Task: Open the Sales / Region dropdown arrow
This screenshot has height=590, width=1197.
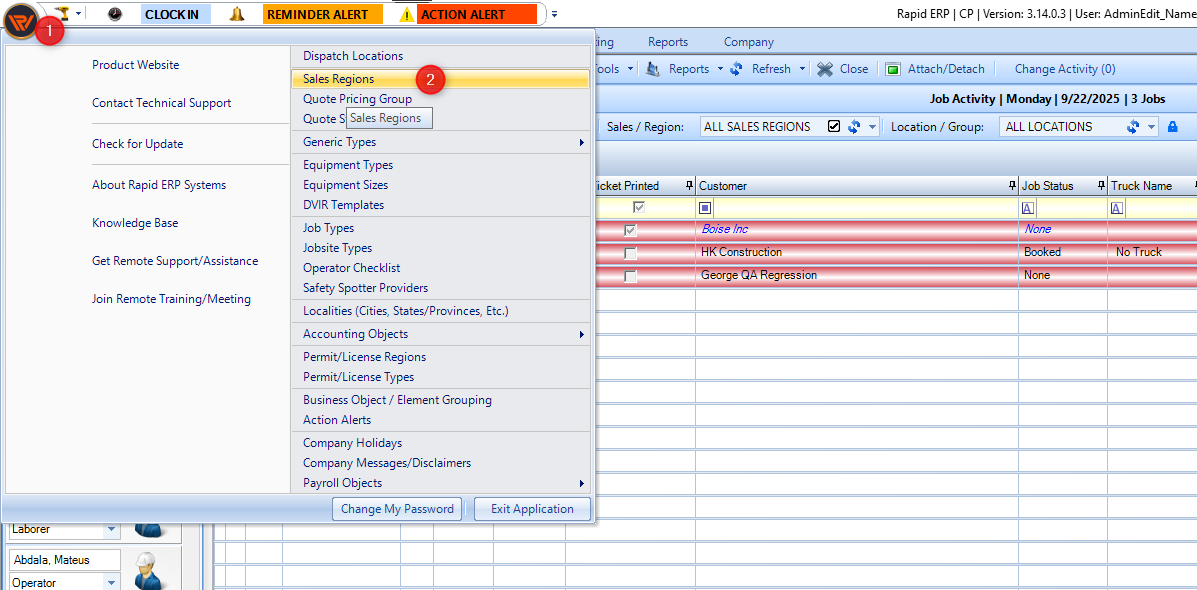Action: (x=873, y=127)
